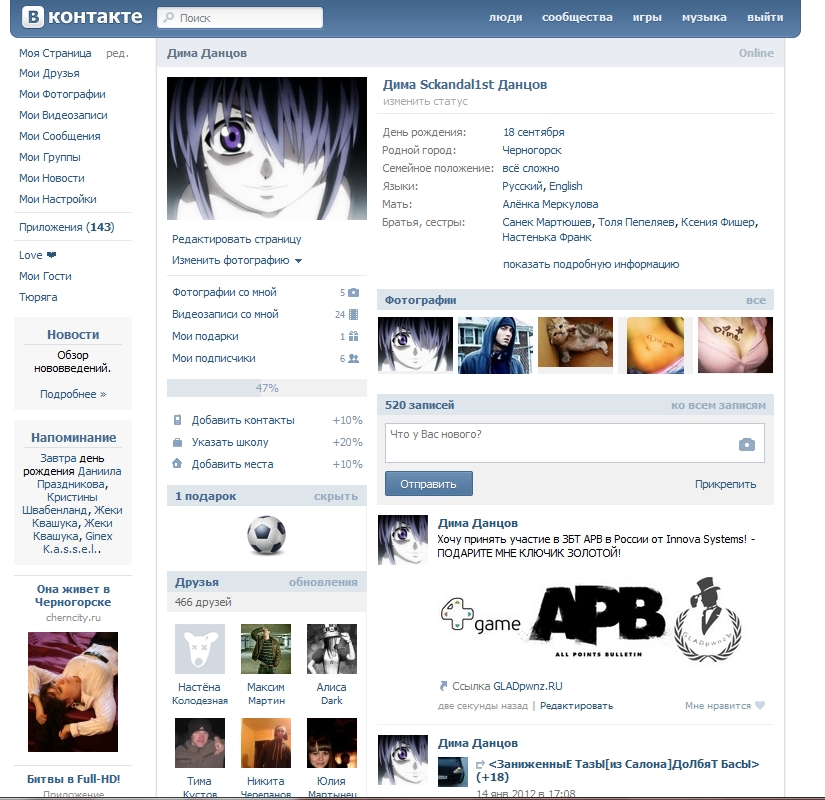Image resolution: width=825 pixels, height=800 pixels.
Task: Click the 47% profile progress bar
Action: [x=267, y=388]
